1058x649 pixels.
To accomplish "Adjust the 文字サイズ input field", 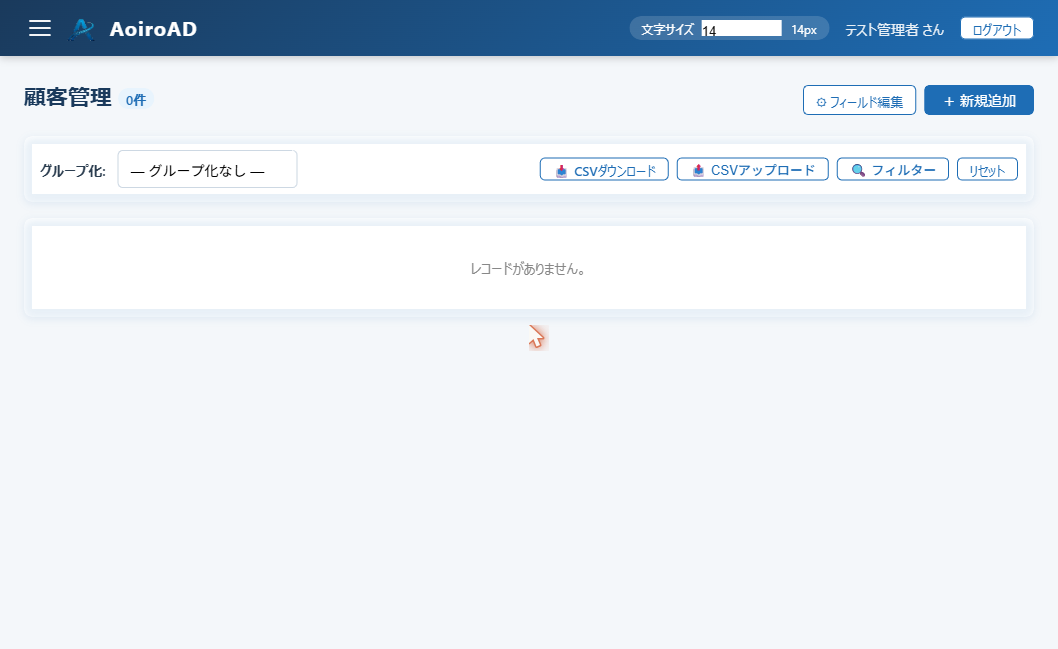I will click(x=741, y=29).
